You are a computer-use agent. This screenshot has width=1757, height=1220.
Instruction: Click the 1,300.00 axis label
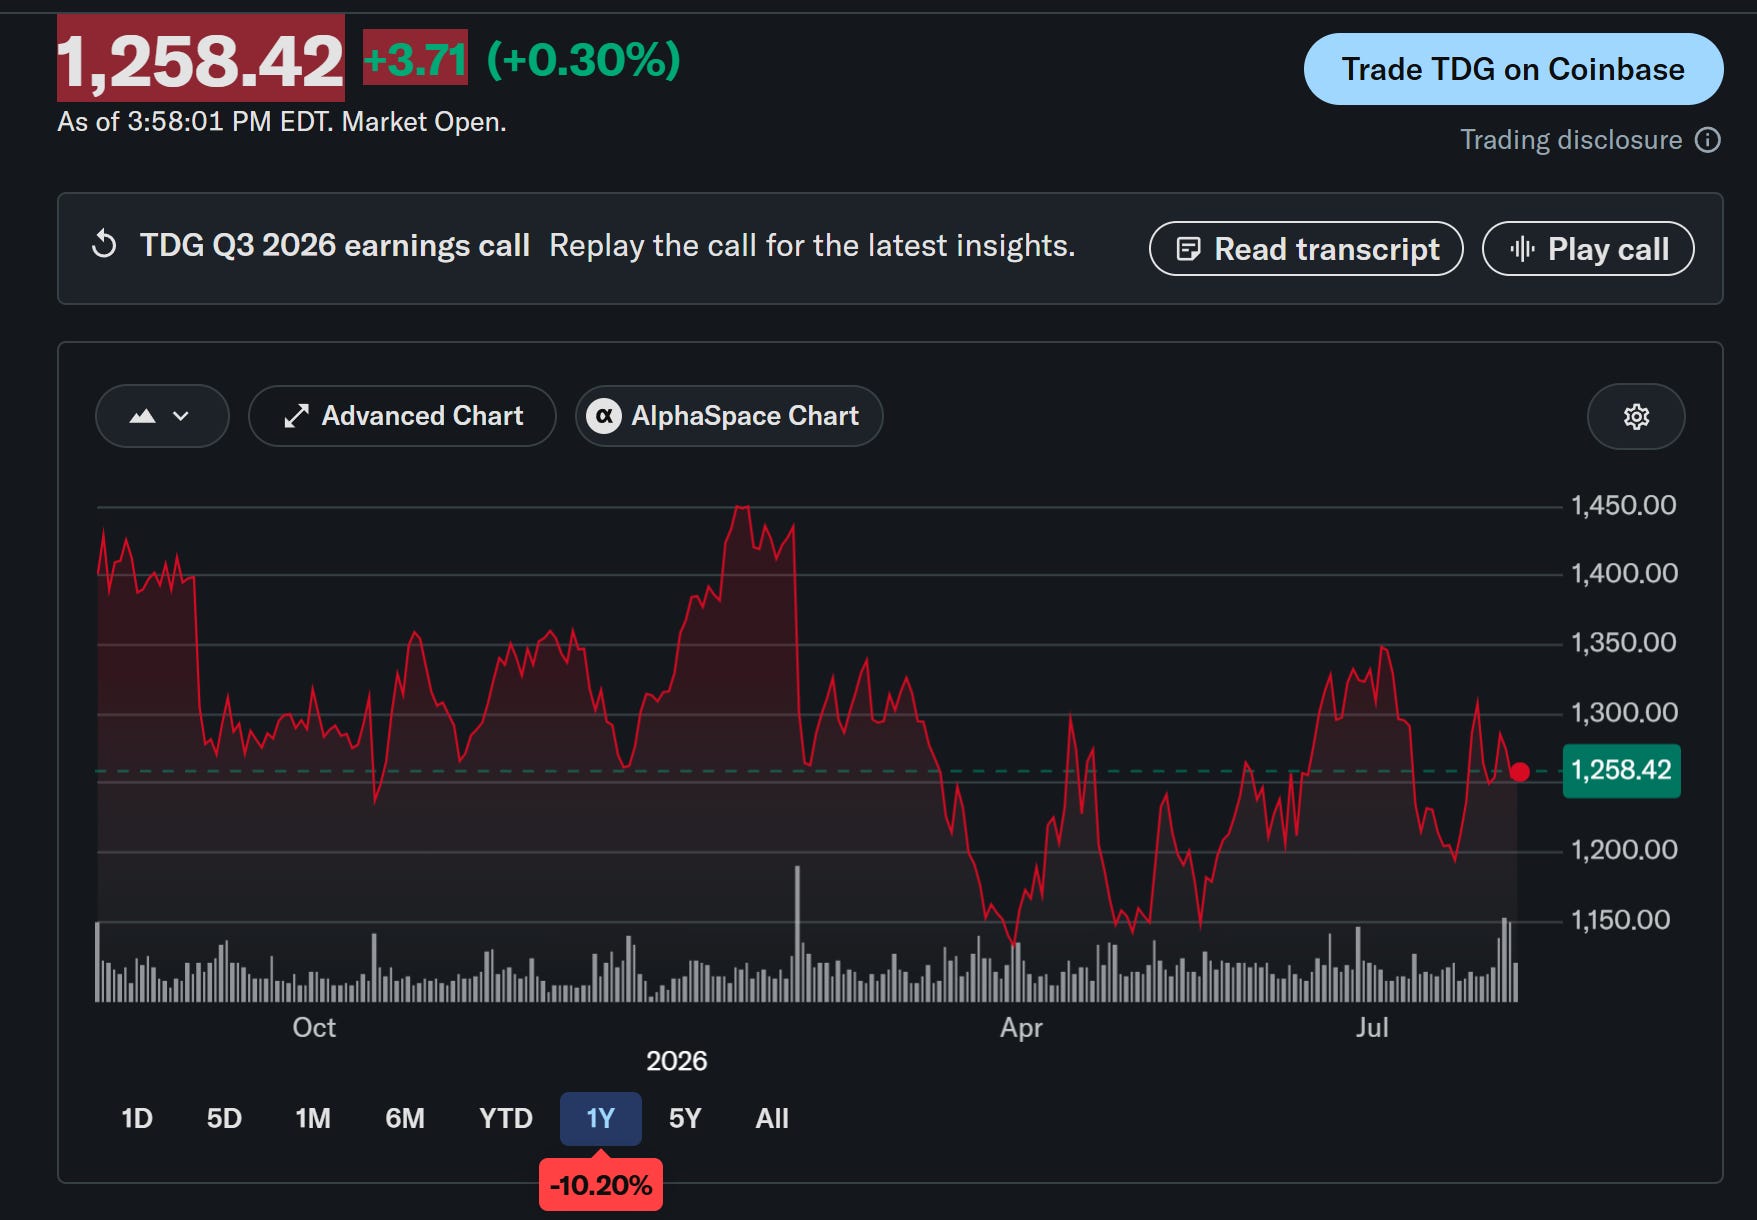click(x=1625, y=713)
